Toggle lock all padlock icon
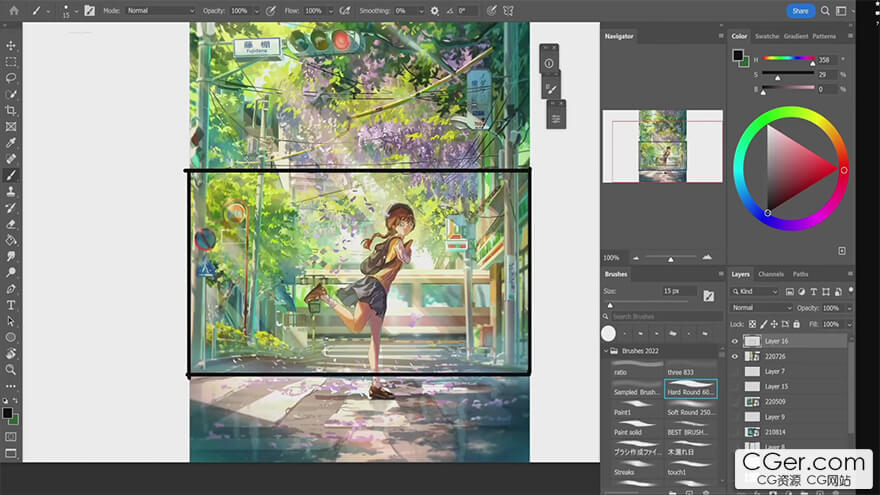 tap(796, 324)
